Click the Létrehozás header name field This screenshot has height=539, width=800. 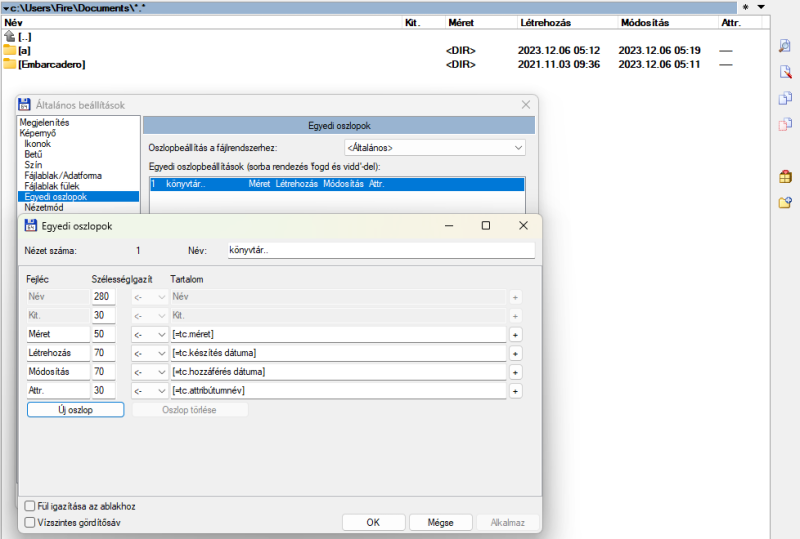click(58, 353)
